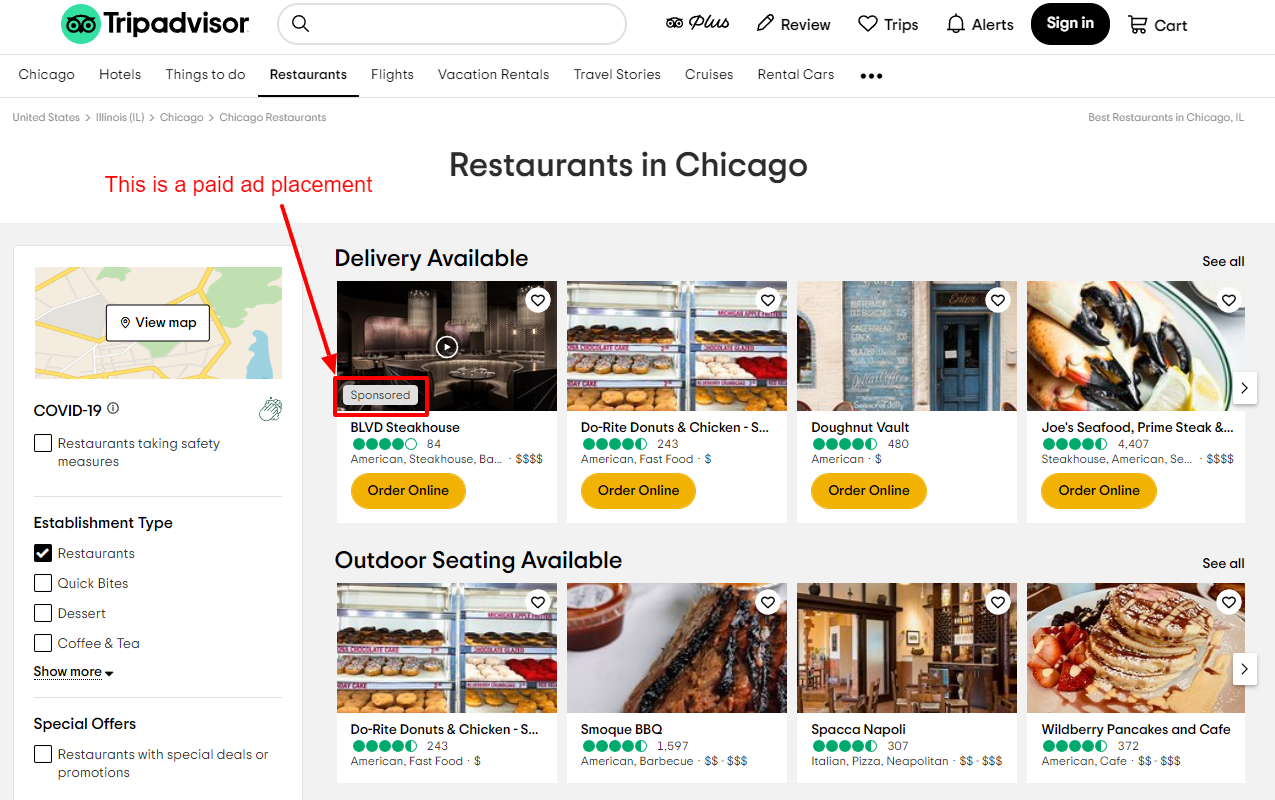Uncheck the Restaurants establishment type
The height and width of the screenshot is (800, 1275).
pos(43,553)
